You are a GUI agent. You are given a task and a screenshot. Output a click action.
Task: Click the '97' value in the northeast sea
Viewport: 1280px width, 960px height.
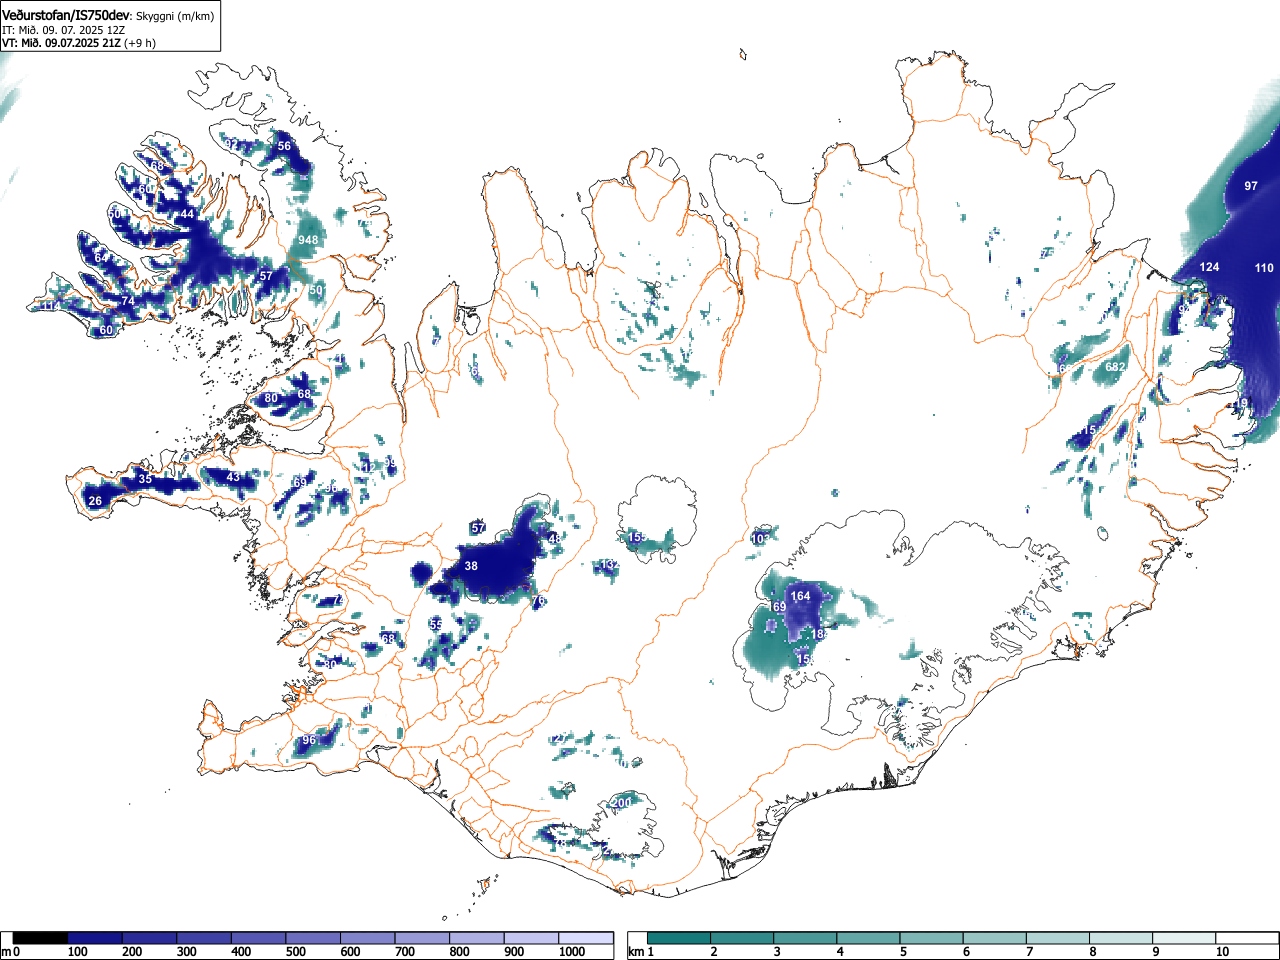click(x=1251, y=186)
